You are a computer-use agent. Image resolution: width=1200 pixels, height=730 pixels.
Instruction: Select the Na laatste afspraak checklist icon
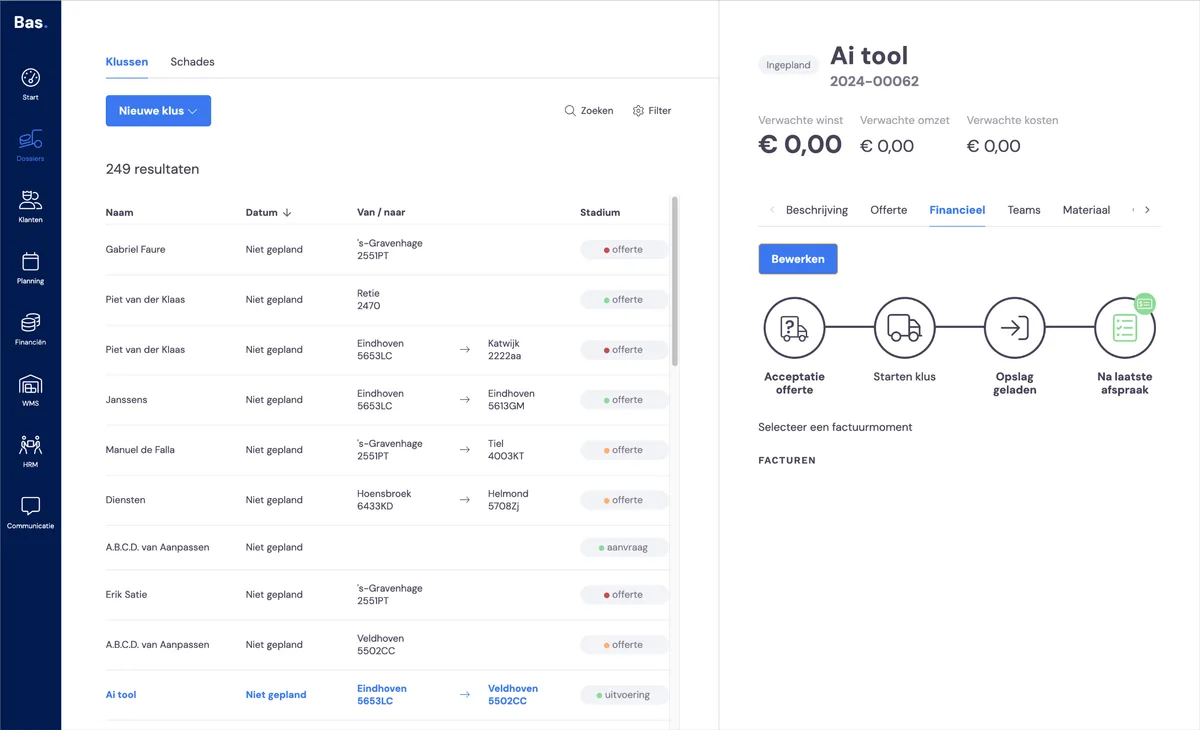[x=1124, y=328]
